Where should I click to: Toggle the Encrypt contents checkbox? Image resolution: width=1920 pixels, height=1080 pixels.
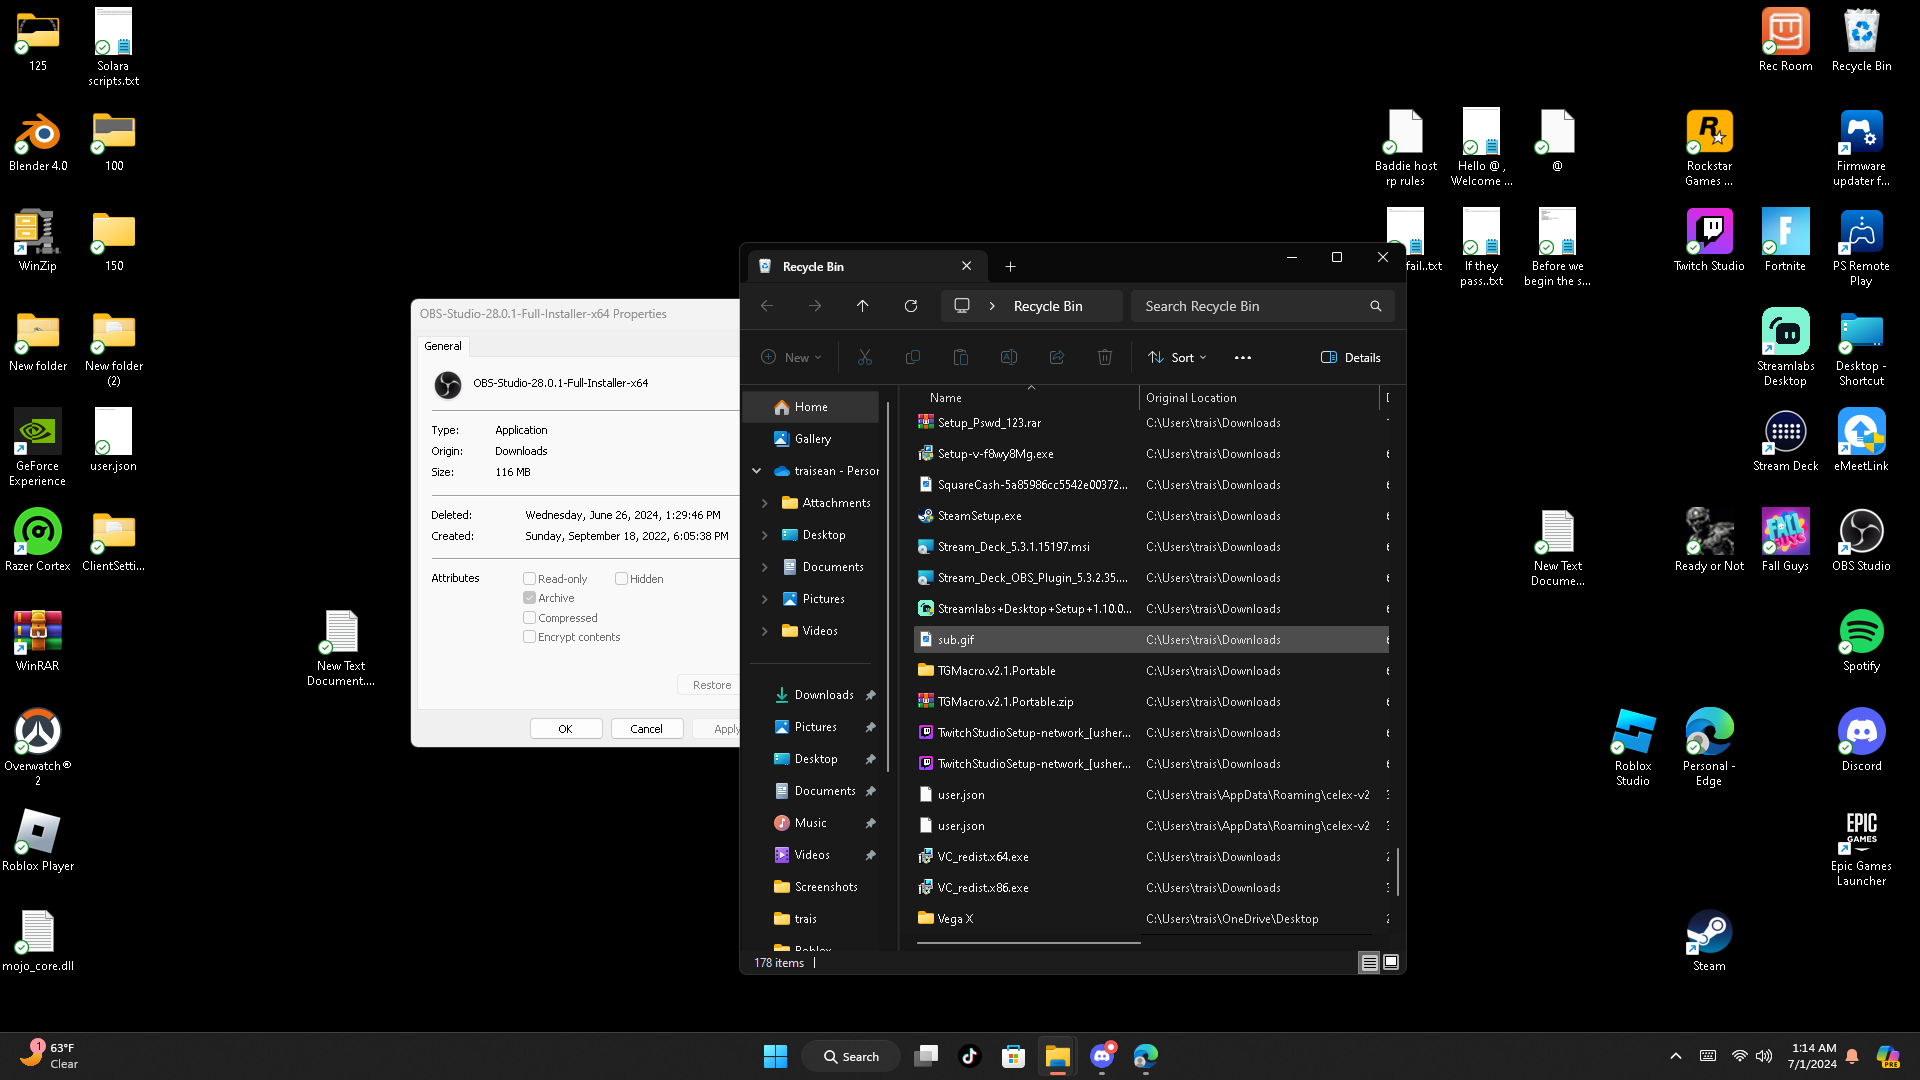tap(529, 637)
